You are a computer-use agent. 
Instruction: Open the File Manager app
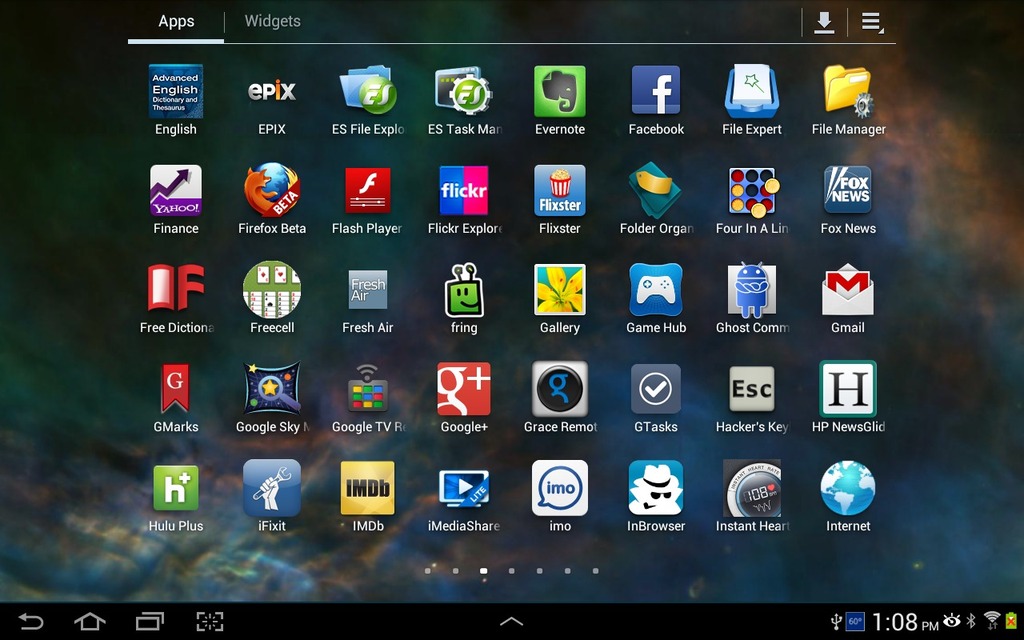pos(848,91)
